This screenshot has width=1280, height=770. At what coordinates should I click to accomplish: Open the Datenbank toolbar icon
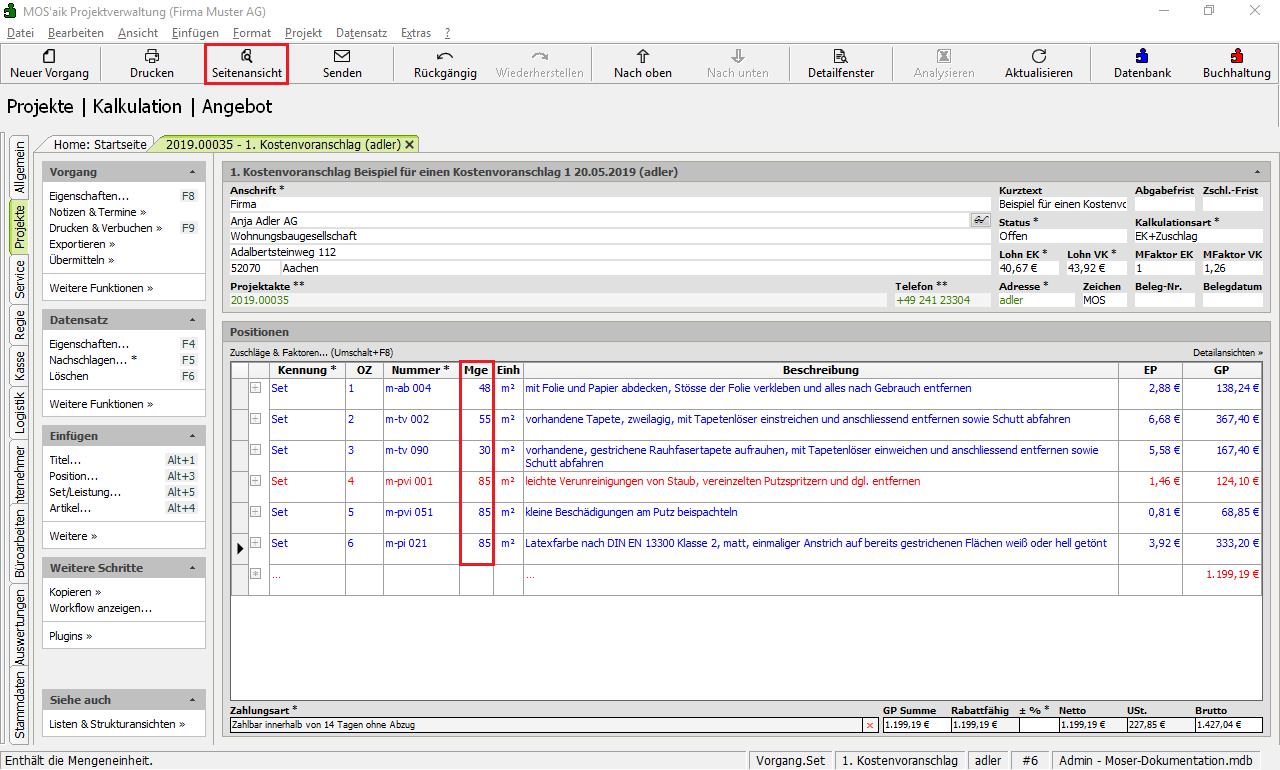coord(1142,56)
